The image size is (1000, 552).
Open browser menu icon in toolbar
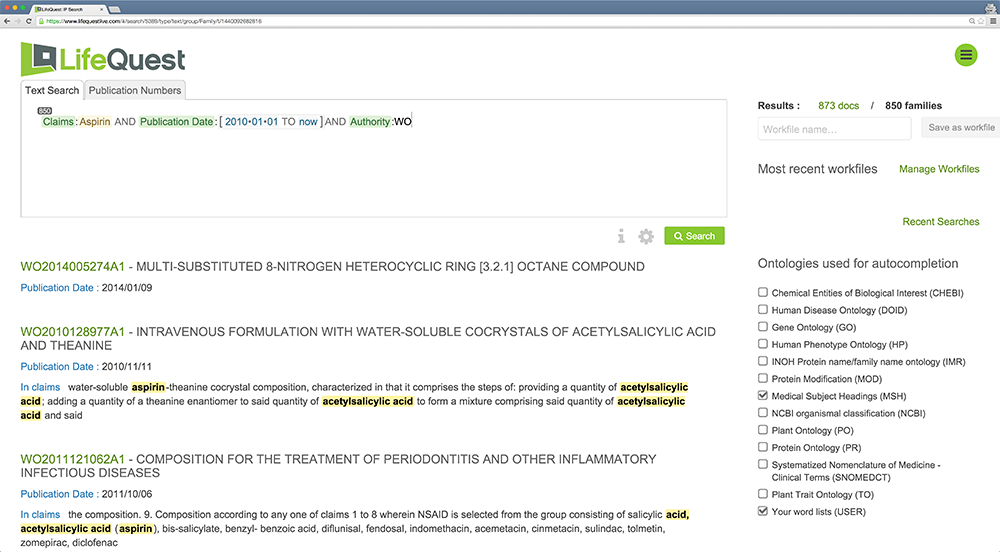992,21
